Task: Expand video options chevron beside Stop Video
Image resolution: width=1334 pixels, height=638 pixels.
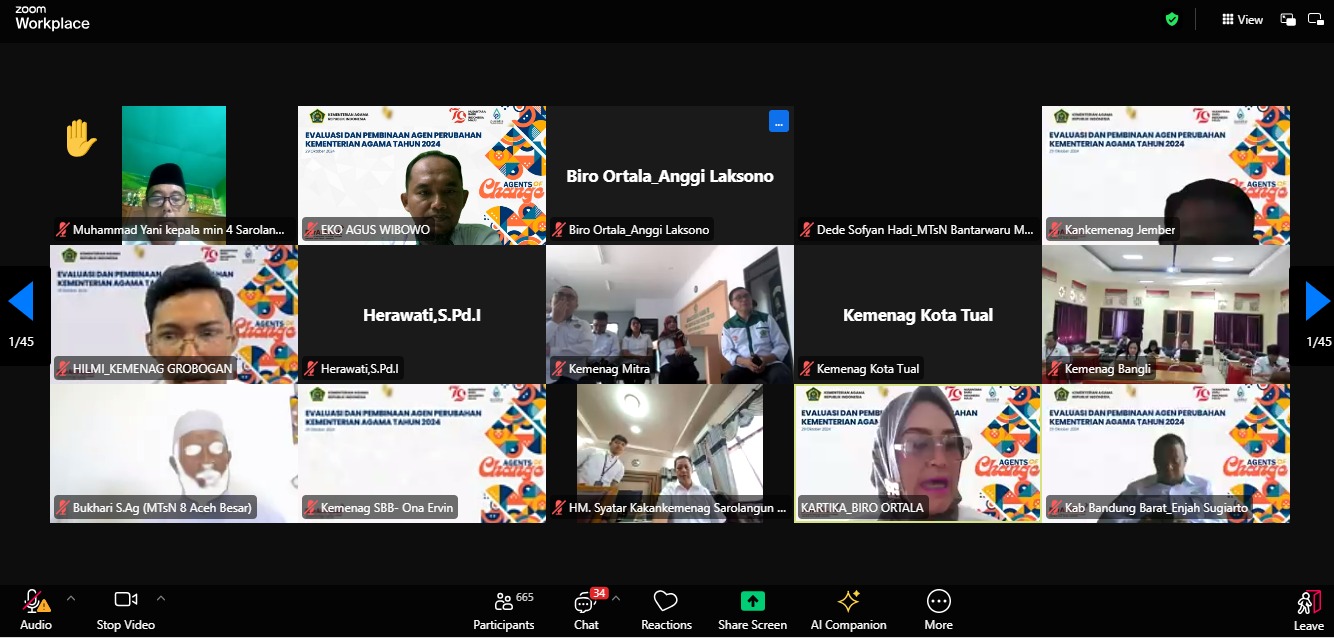Action: 161,598
